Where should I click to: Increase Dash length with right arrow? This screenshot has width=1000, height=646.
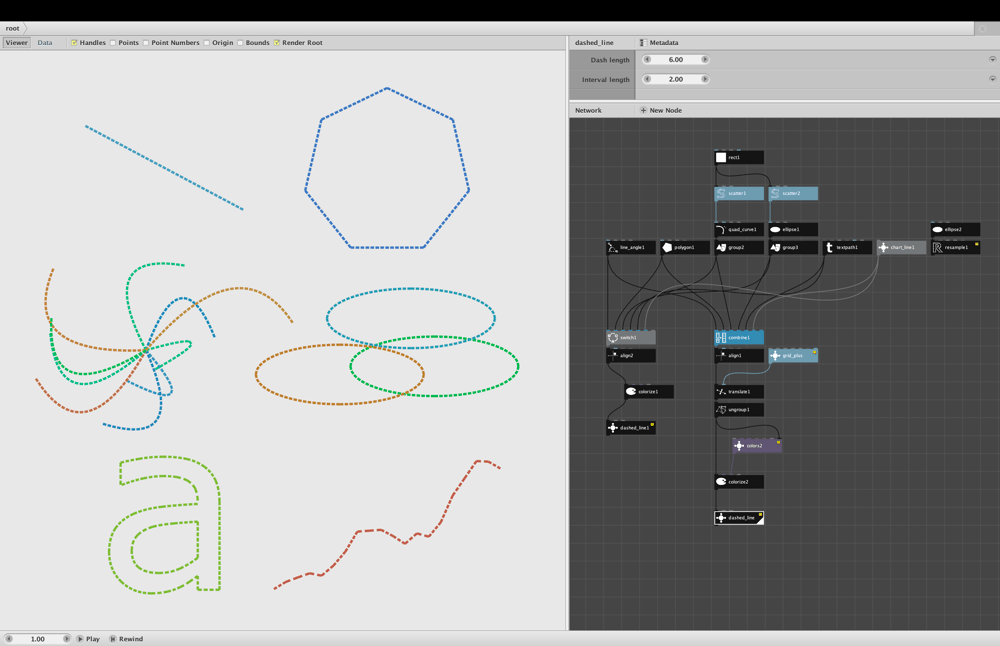(705, 59)
